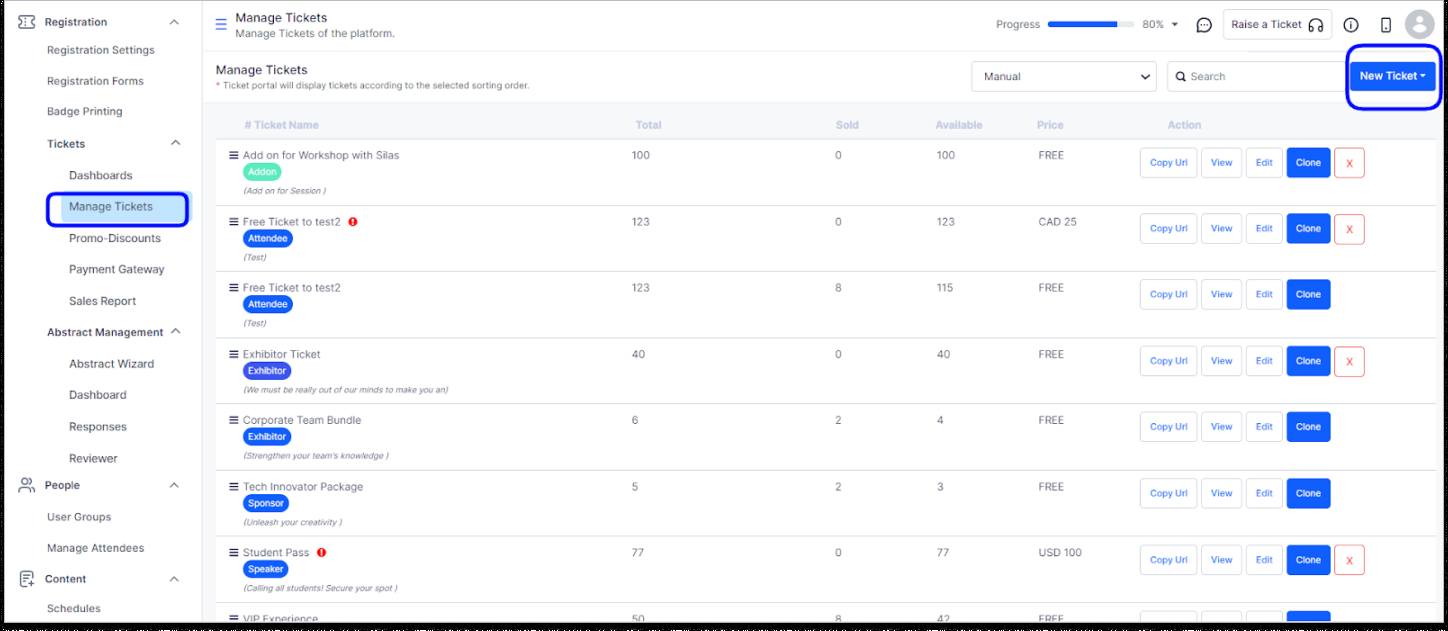Click the Registration ticket icon in sidebar
Image resolution: width=1448 pixels, height=631 pixels.
coord(27,22)
